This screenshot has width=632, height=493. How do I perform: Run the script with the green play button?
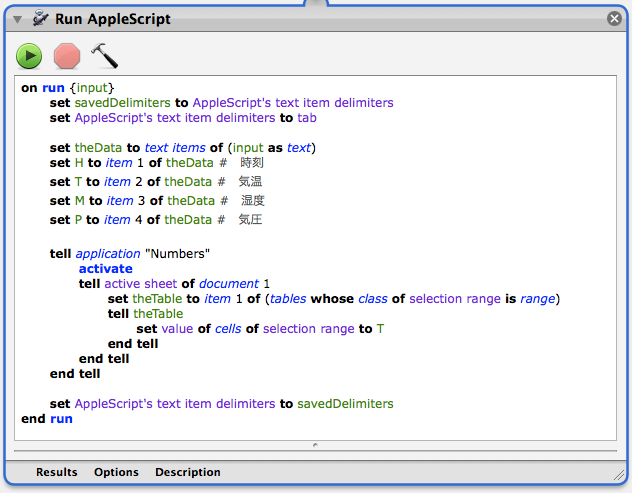coord(29,55)
